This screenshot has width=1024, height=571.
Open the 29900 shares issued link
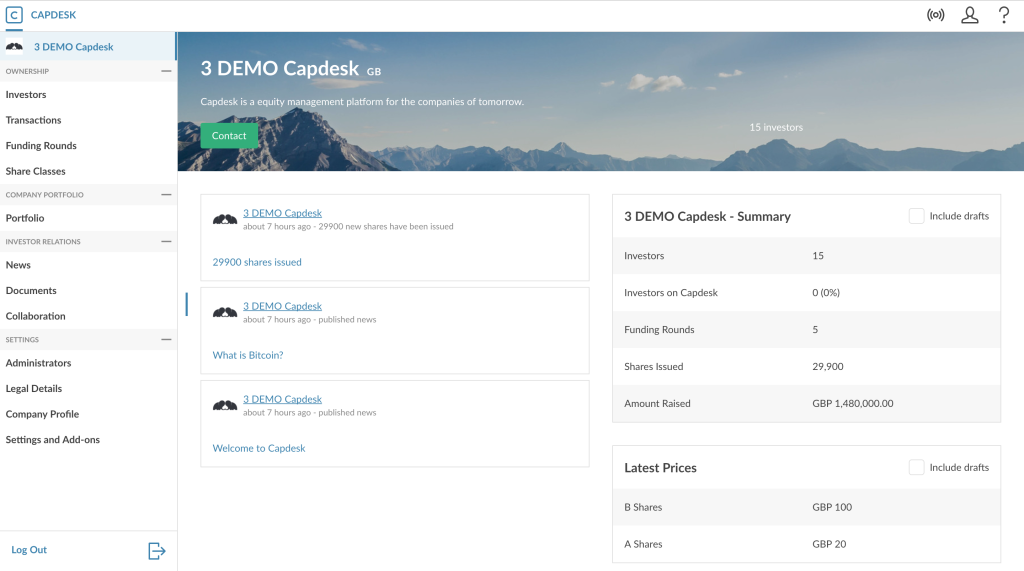point(257,262)
